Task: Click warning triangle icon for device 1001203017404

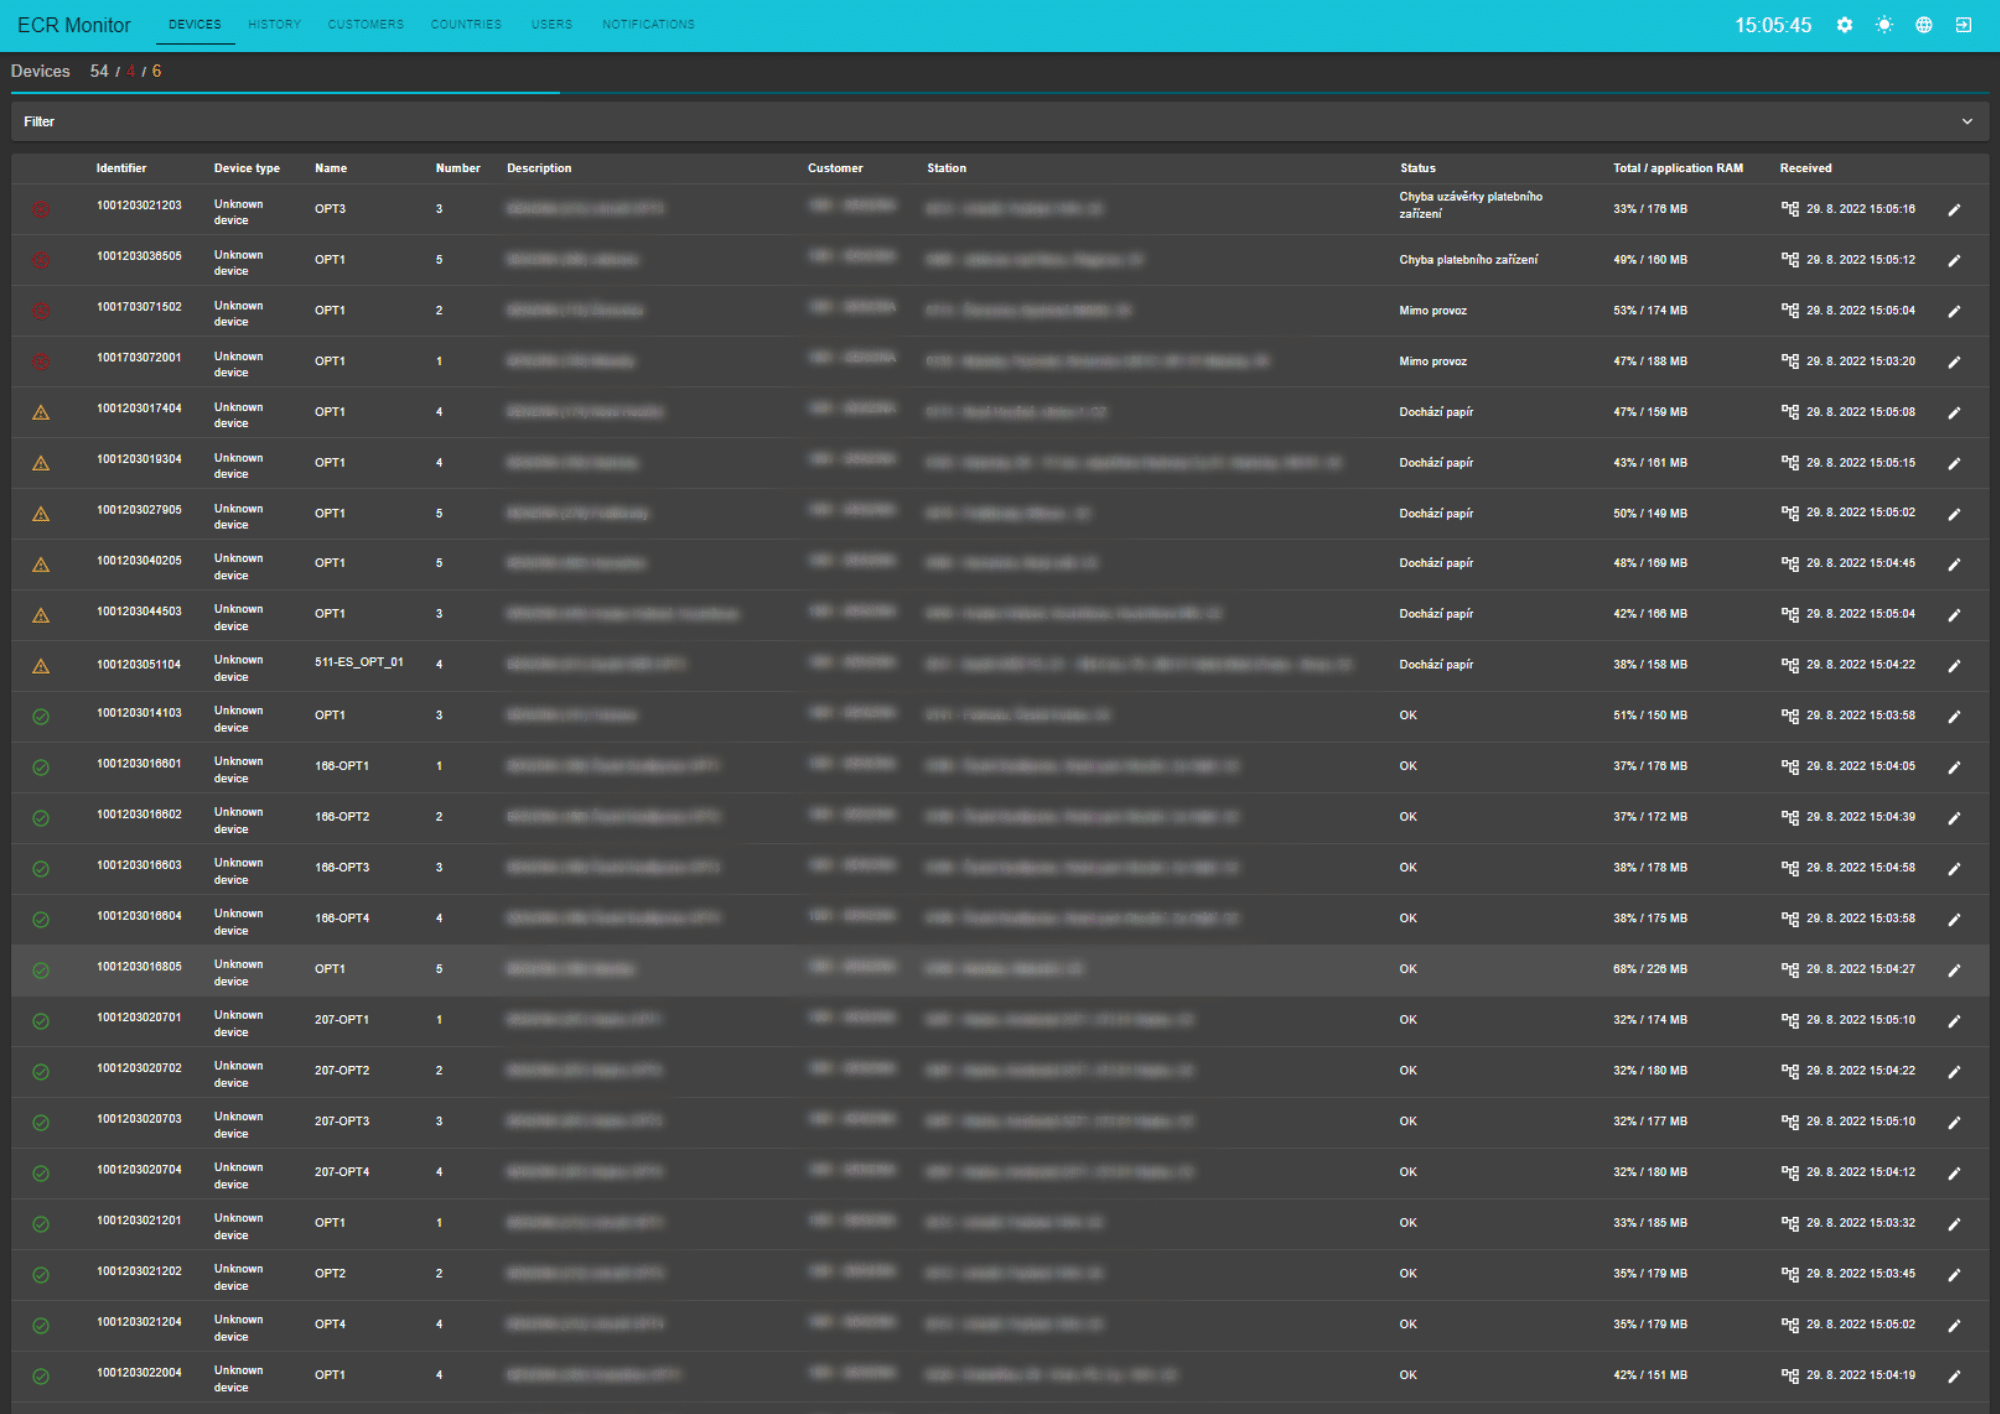Action: 41,412
